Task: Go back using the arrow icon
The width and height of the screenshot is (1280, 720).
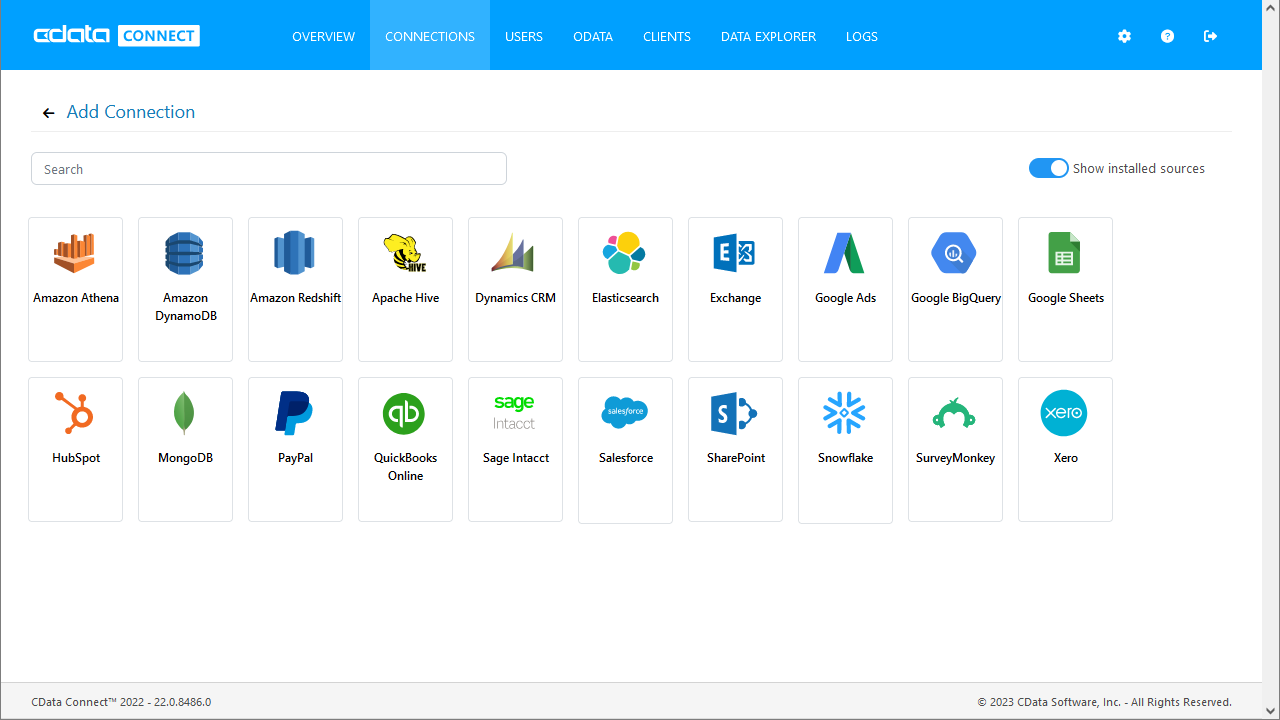Action: click(48, 113)
